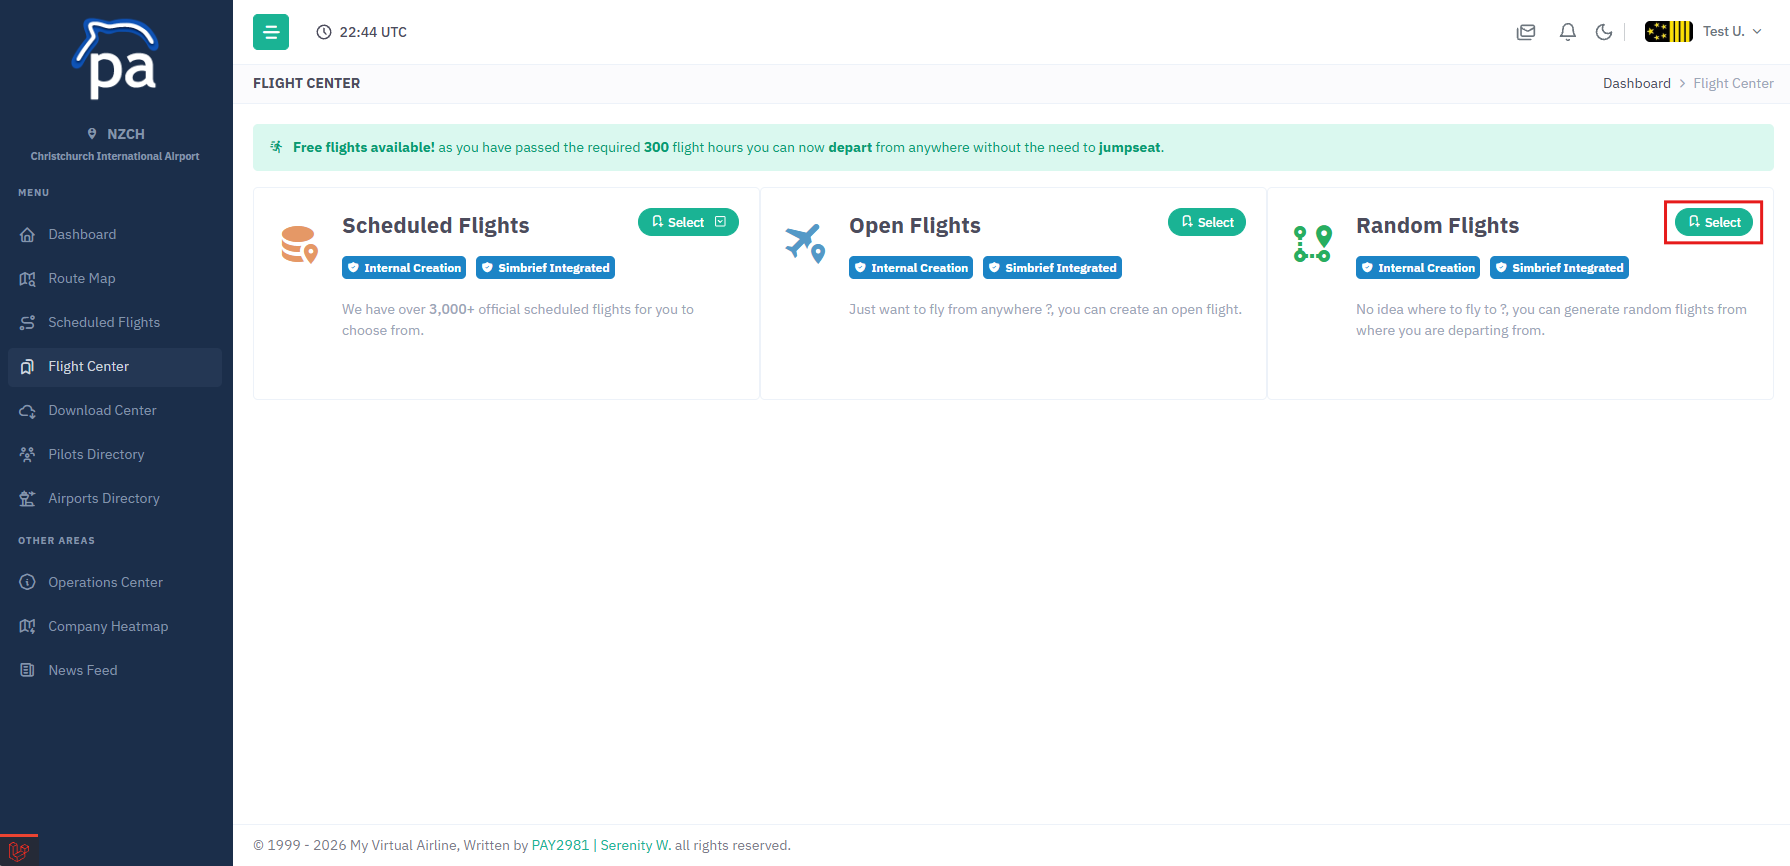This screenshot has width=1790, height=866.
Task: Open Pilots Directory in sidebar
Action: (x=115, y=454)
